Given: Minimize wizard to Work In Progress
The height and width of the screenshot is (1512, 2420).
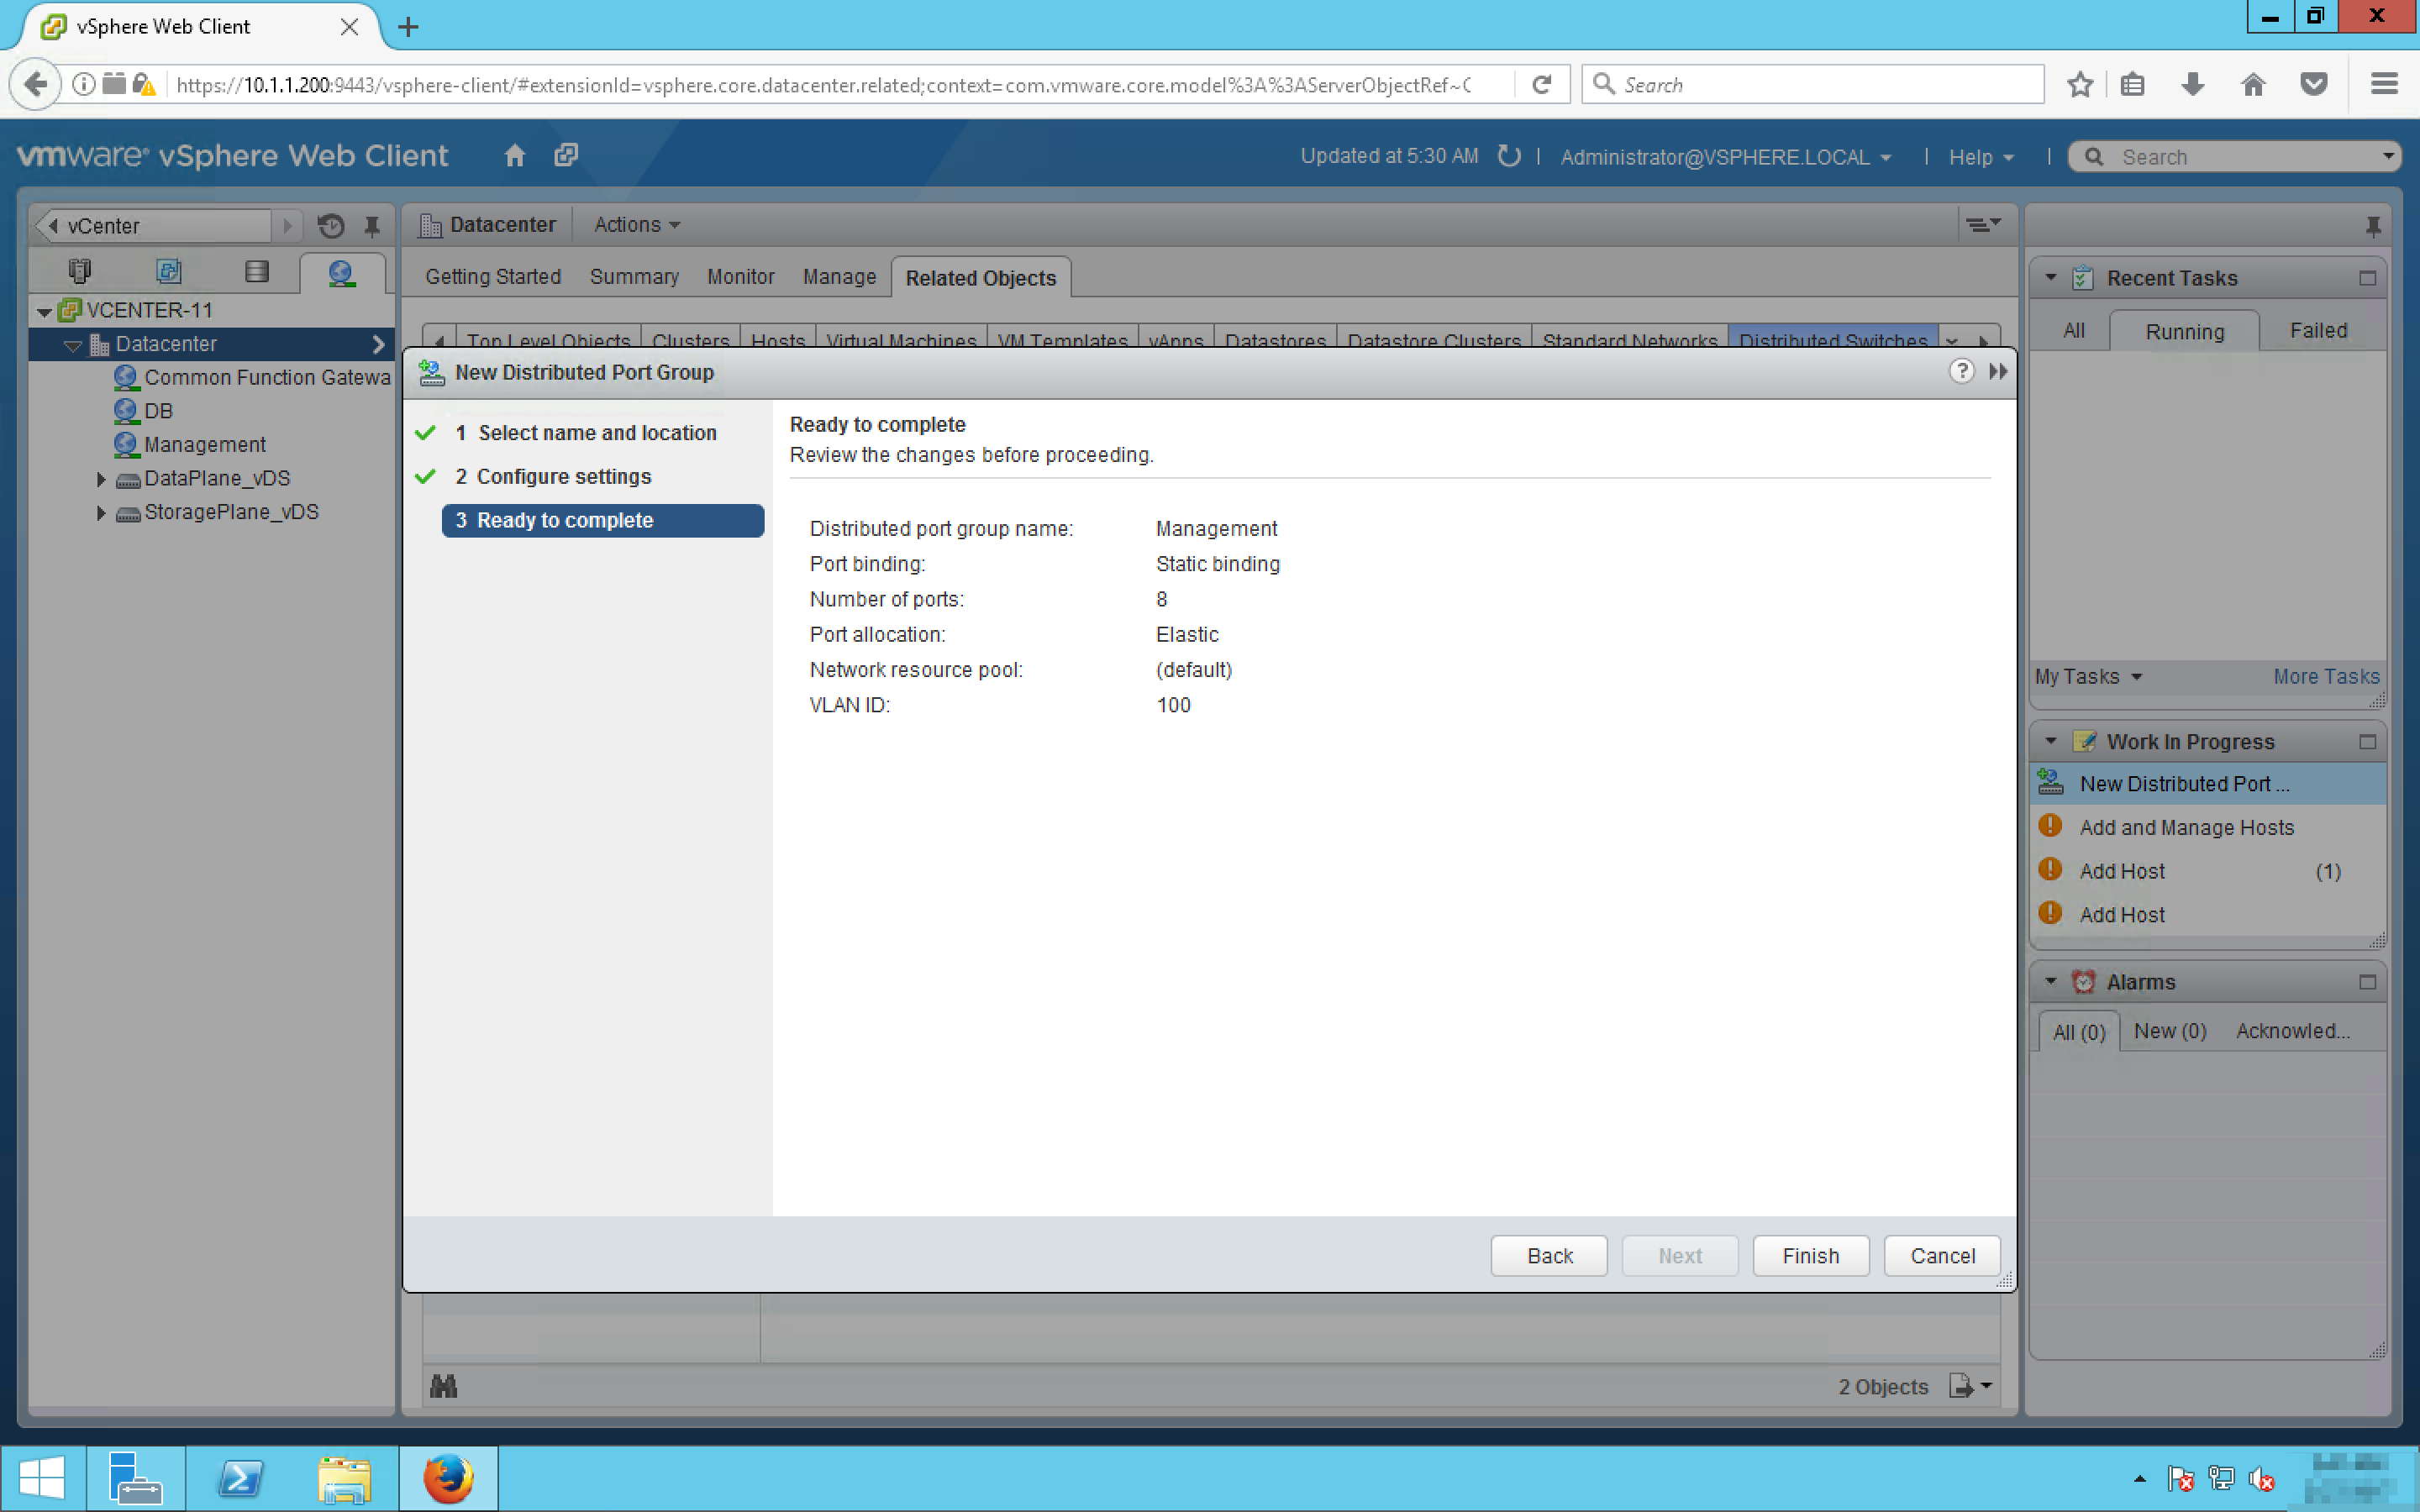Looking at the screenshot, I should [x=1998, y=372].
